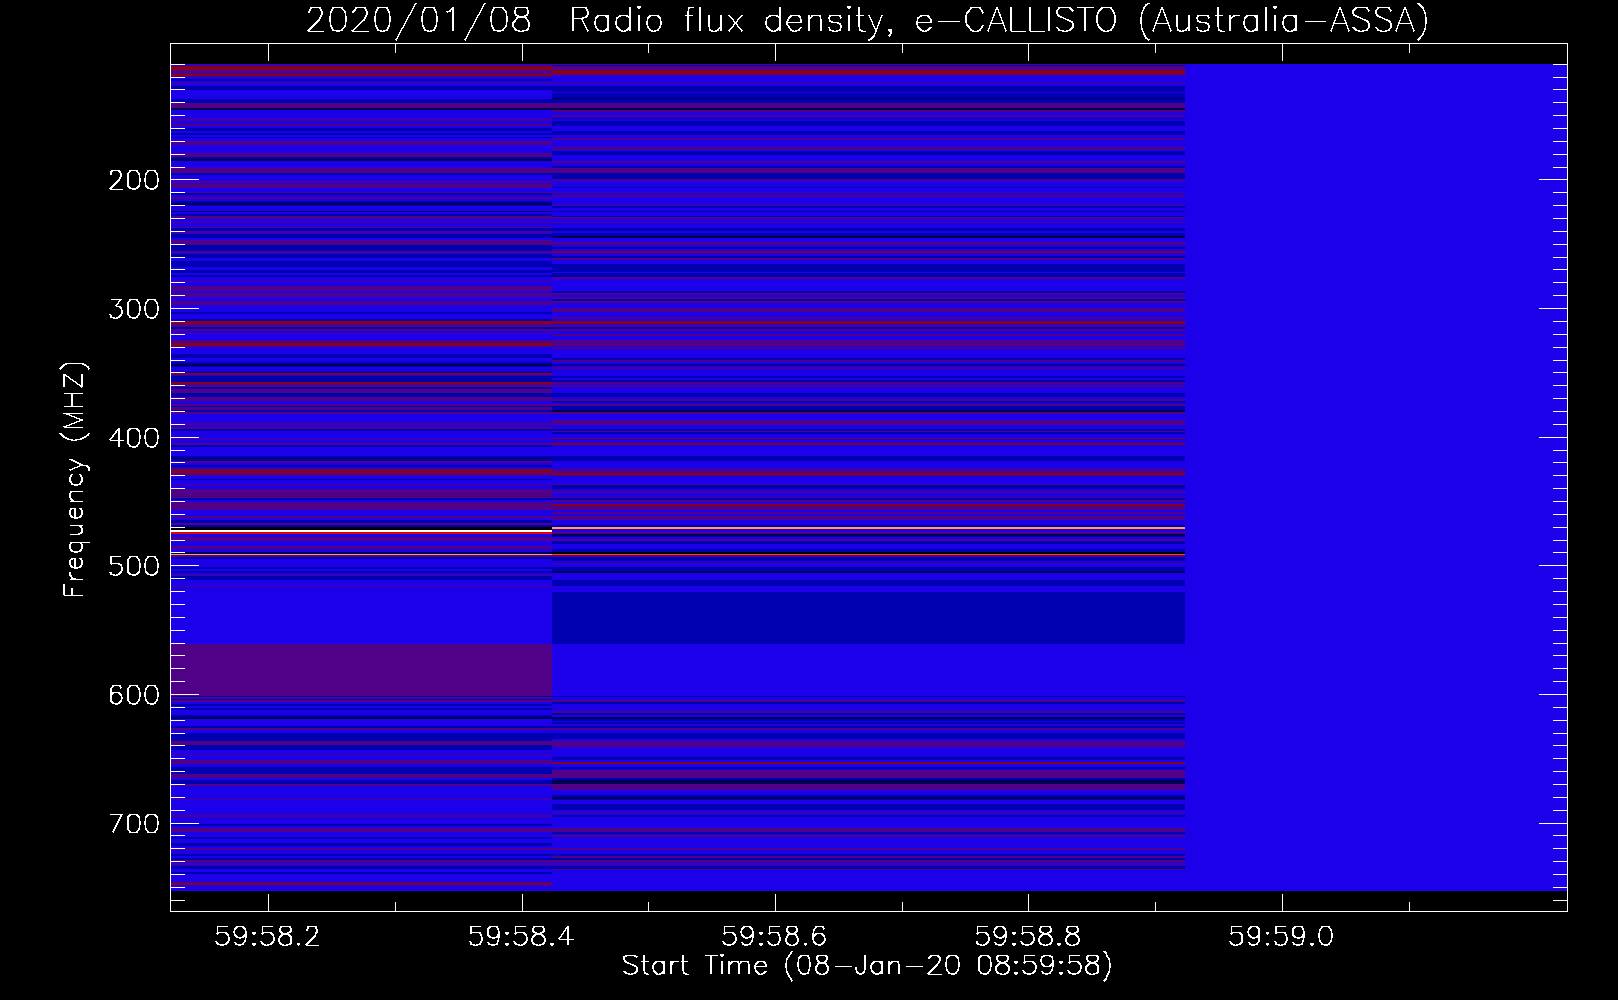Click the 400 frequency tick label
Viewport: 1618px width, 1000px height.
pos(134,438)
